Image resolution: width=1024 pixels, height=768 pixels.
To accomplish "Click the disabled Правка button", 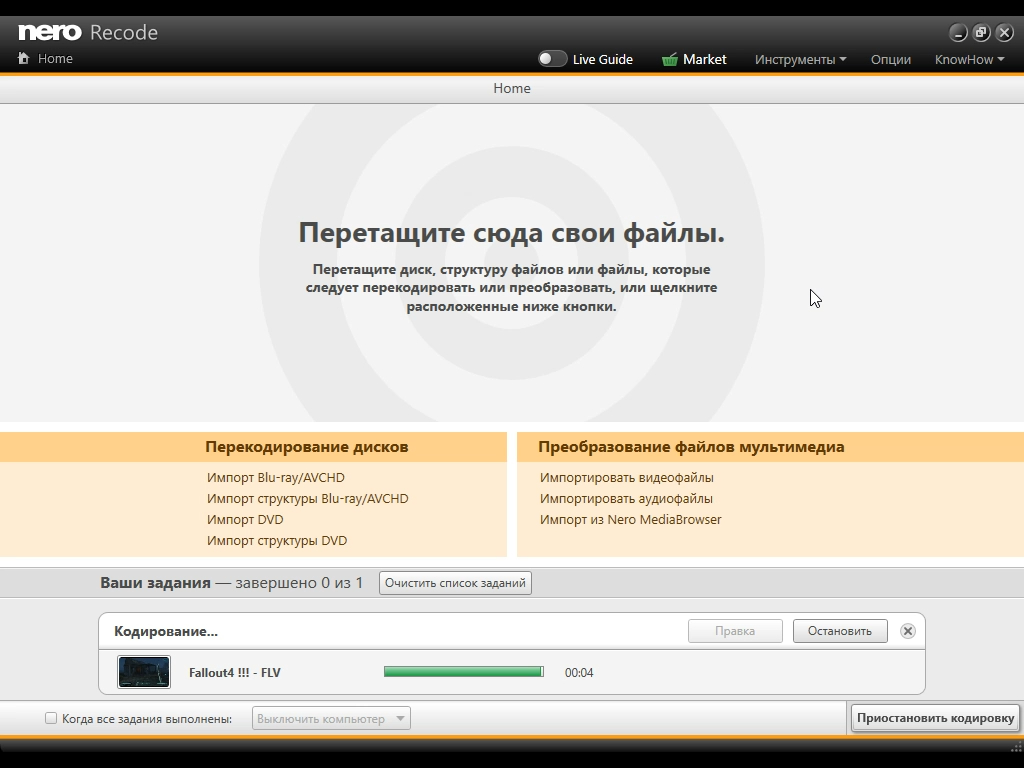I will tap(735, 631).
